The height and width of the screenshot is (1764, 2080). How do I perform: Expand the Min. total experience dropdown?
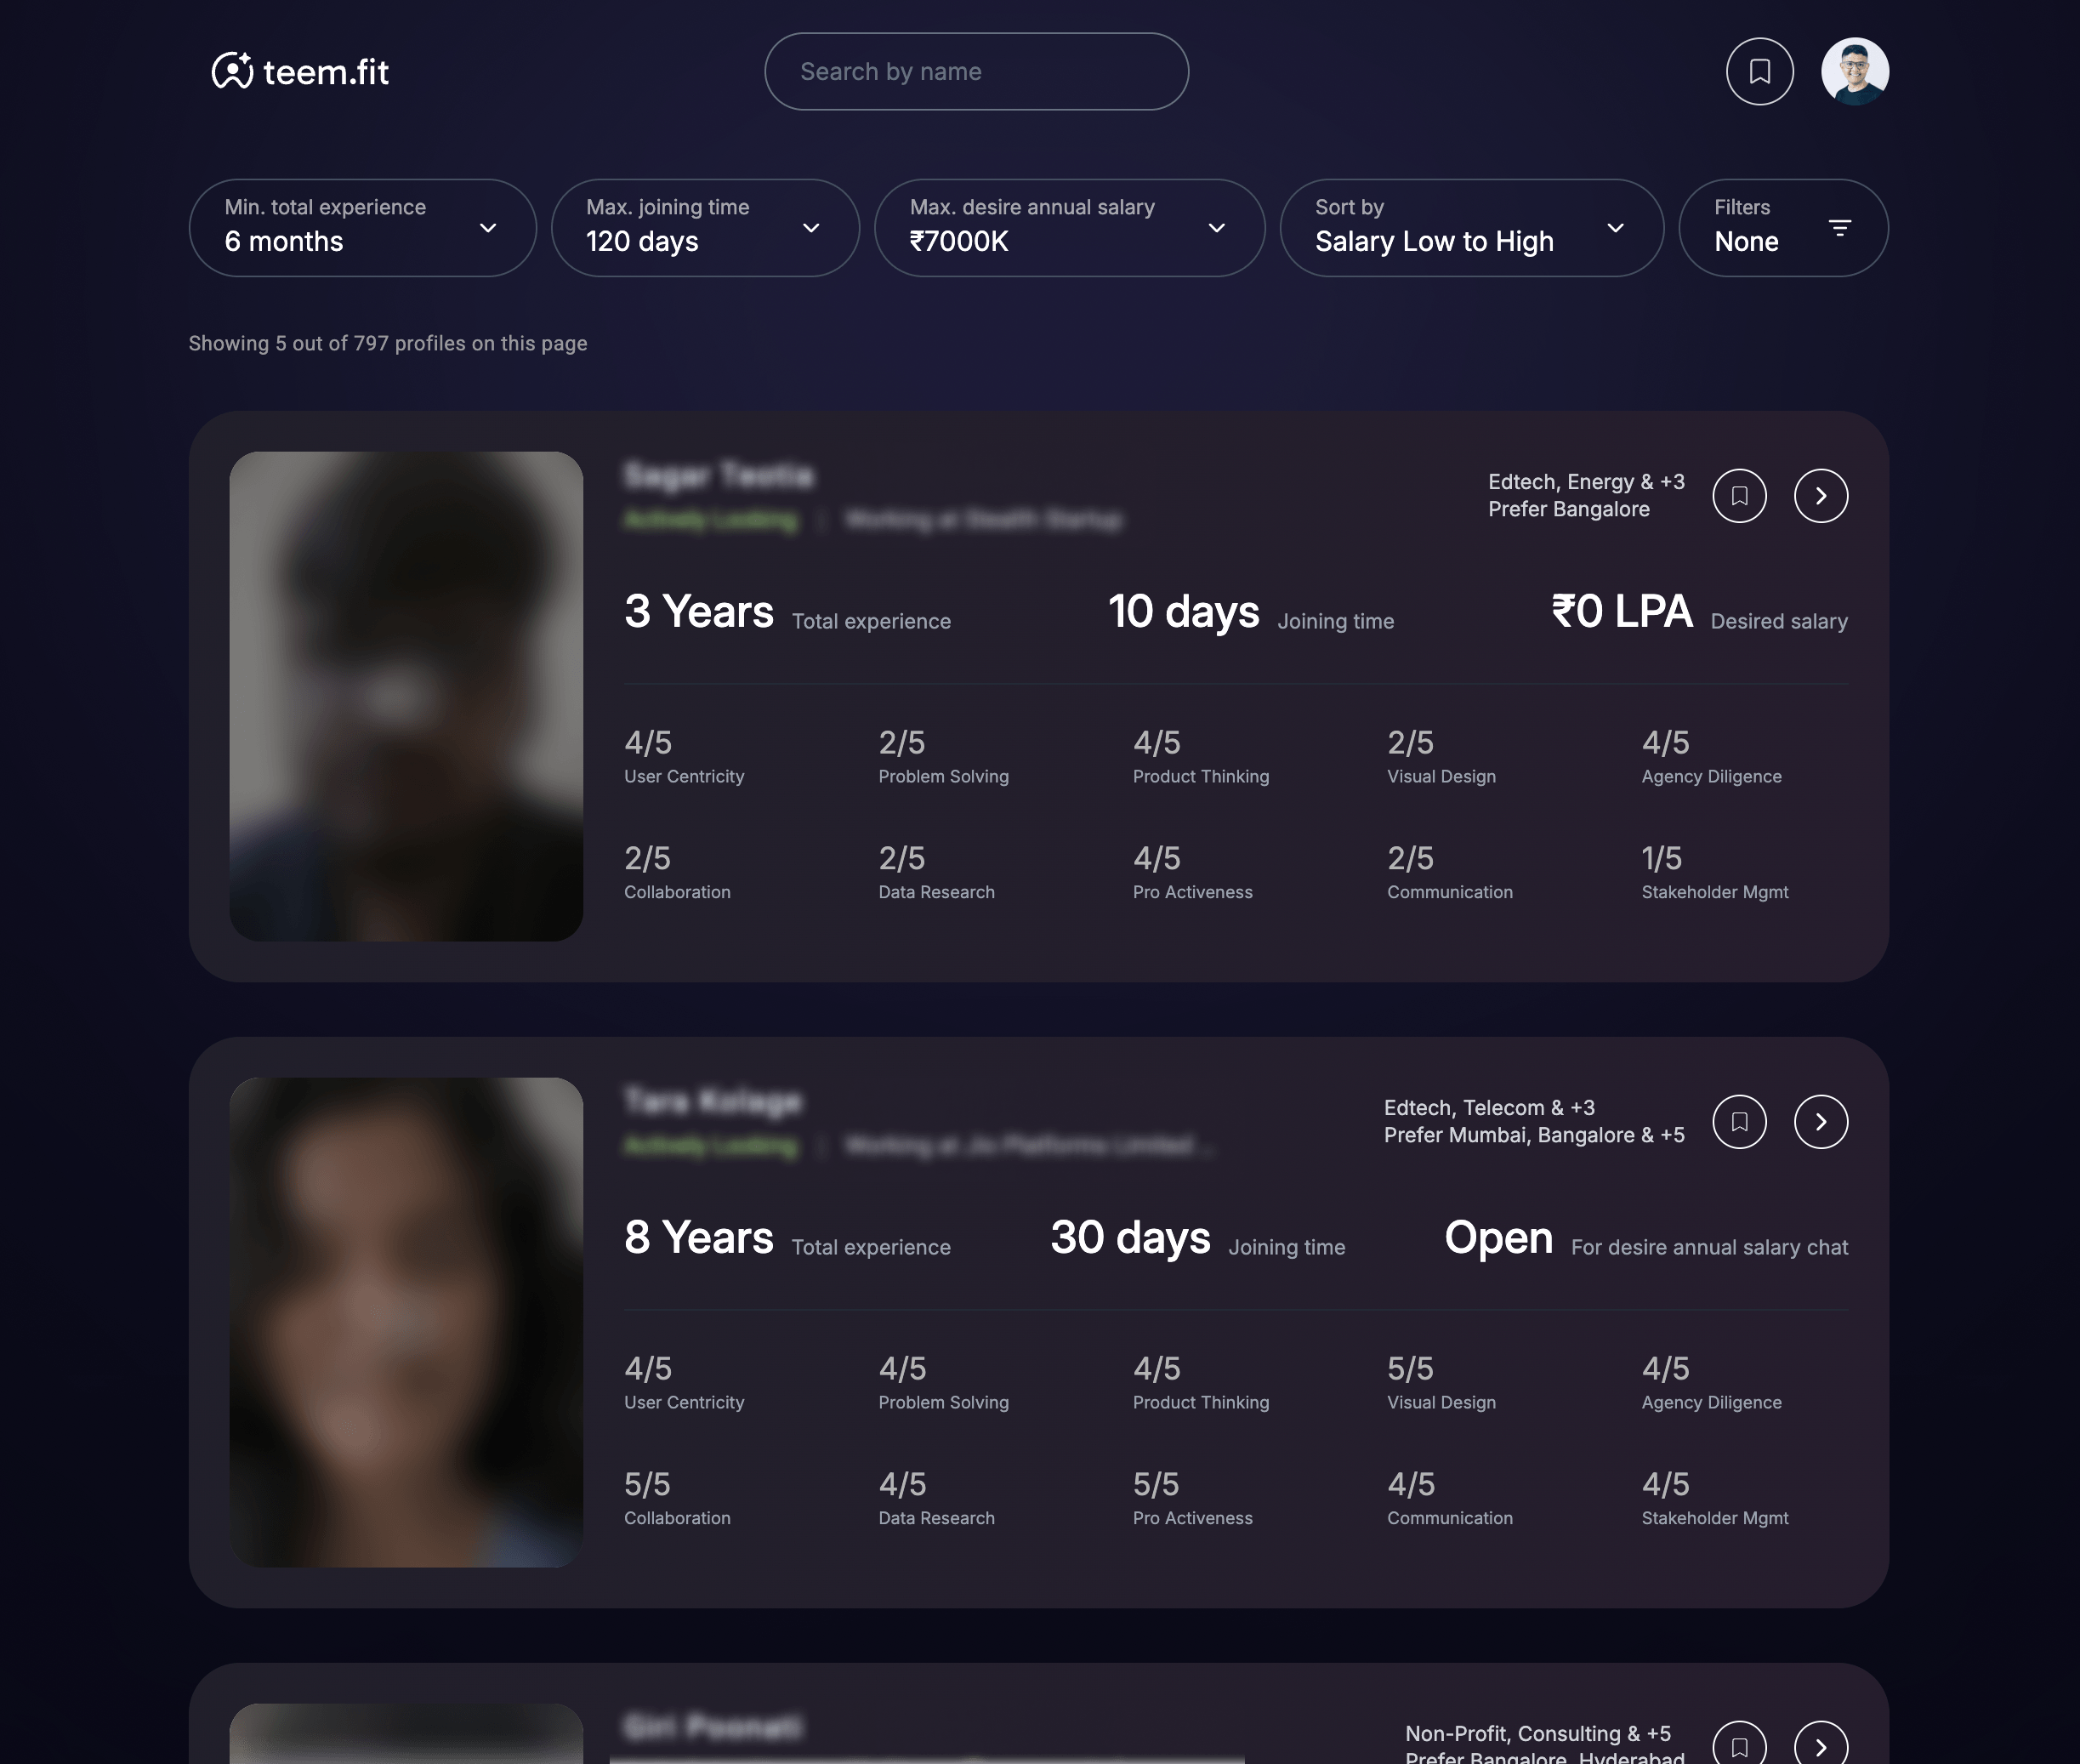[362, 227]
